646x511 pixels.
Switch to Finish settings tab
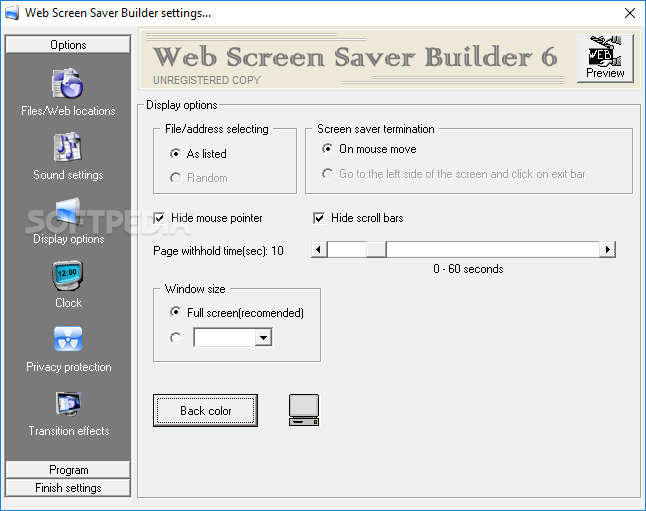pos(68,488)
